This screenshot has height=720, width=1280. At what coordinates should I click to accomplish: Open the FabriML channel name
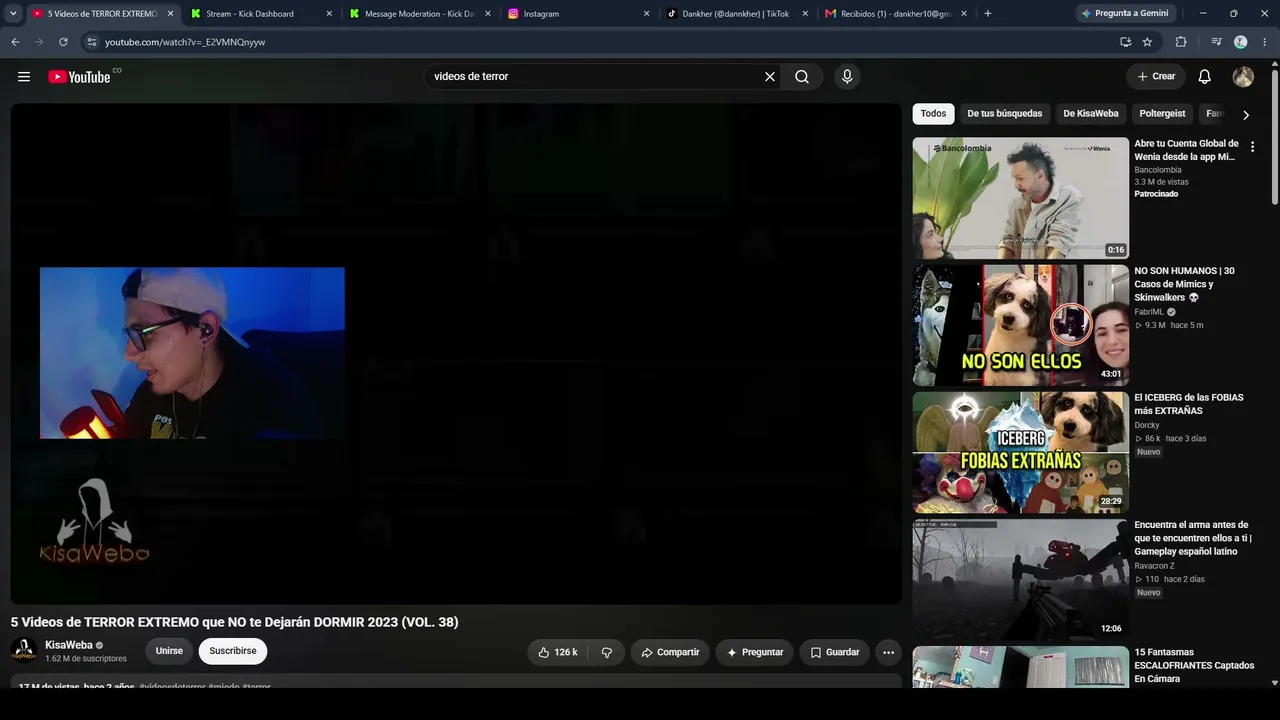click(1149, 312)
